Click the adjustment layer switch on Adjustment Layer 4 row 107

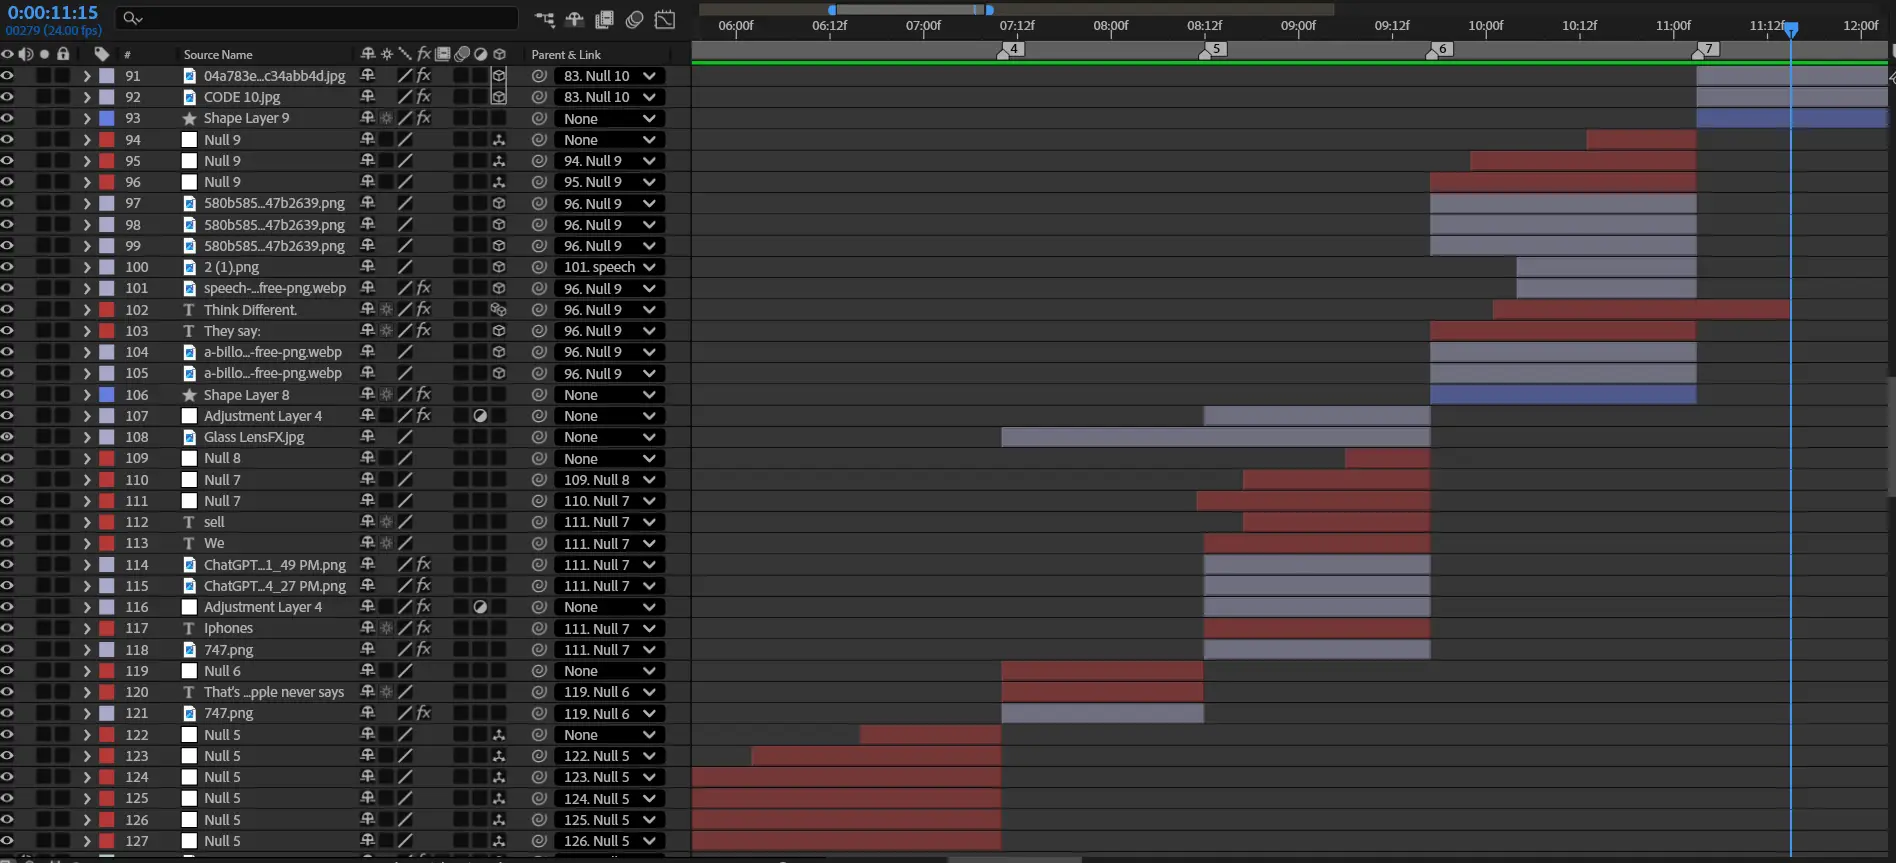pyautogui.click(x=480, y=416)
